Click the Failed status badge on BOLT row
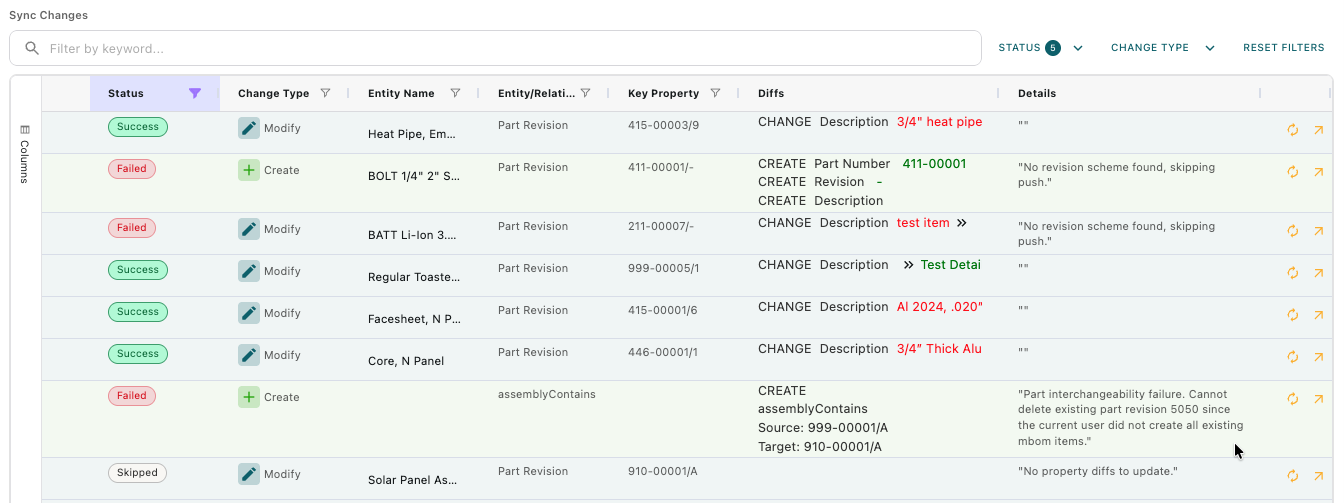Image resolution: width=1344 pixels, height=503 pixels. click(x=132, y=169)
